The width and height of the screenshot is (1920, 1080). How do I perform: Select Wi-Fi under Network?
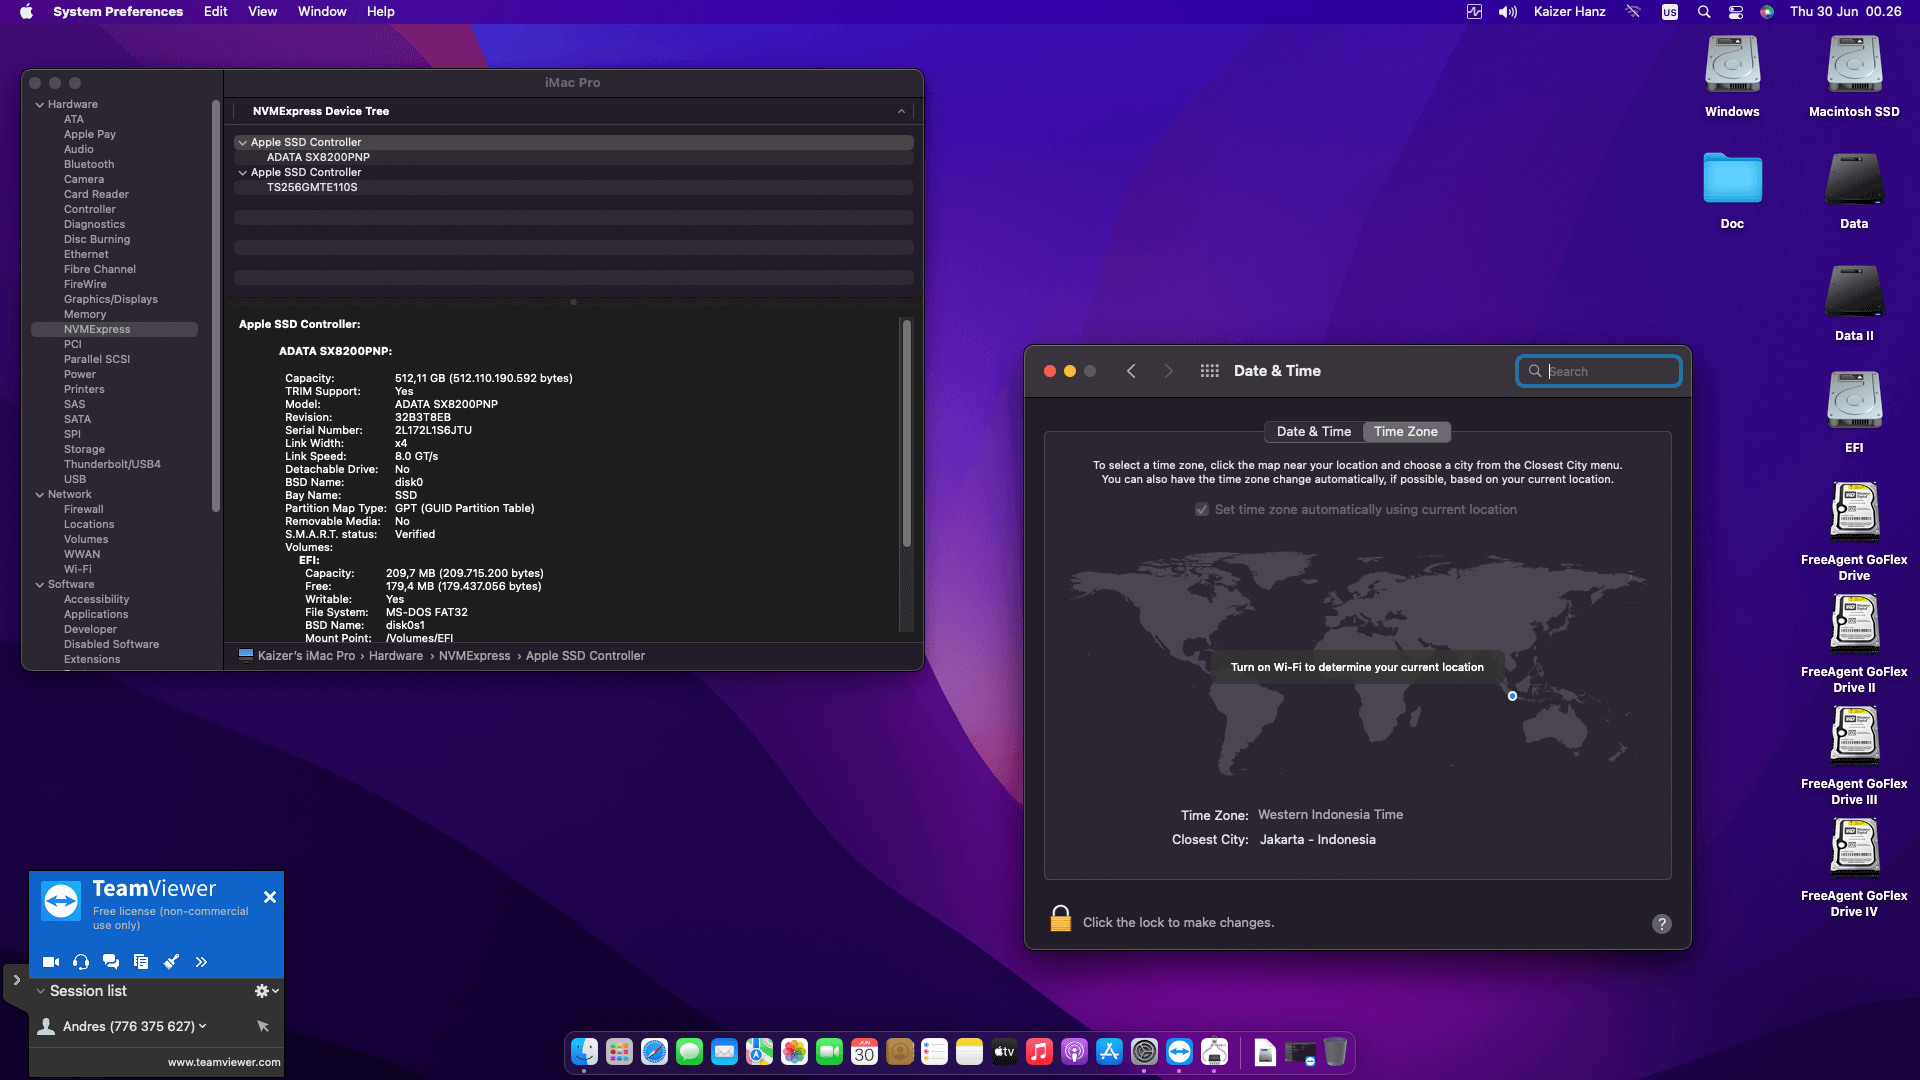click(78, 569)
